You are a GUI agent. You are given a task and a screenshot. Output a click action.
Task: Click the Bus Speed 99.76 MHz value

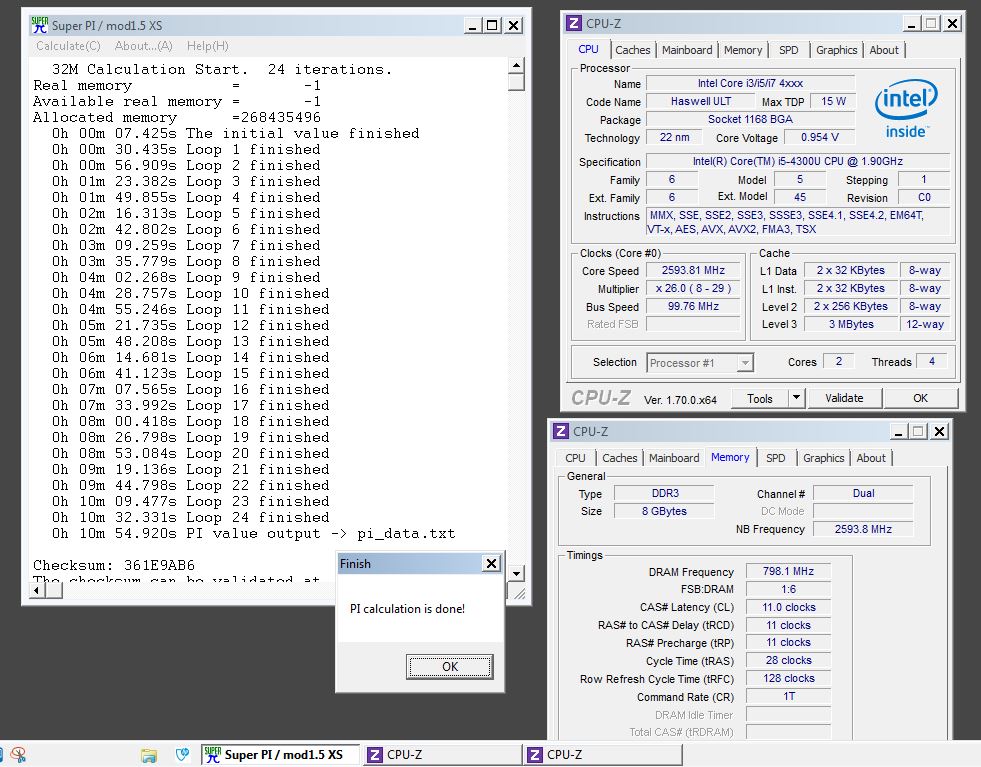pyautogui.click(x=693, y=307)
